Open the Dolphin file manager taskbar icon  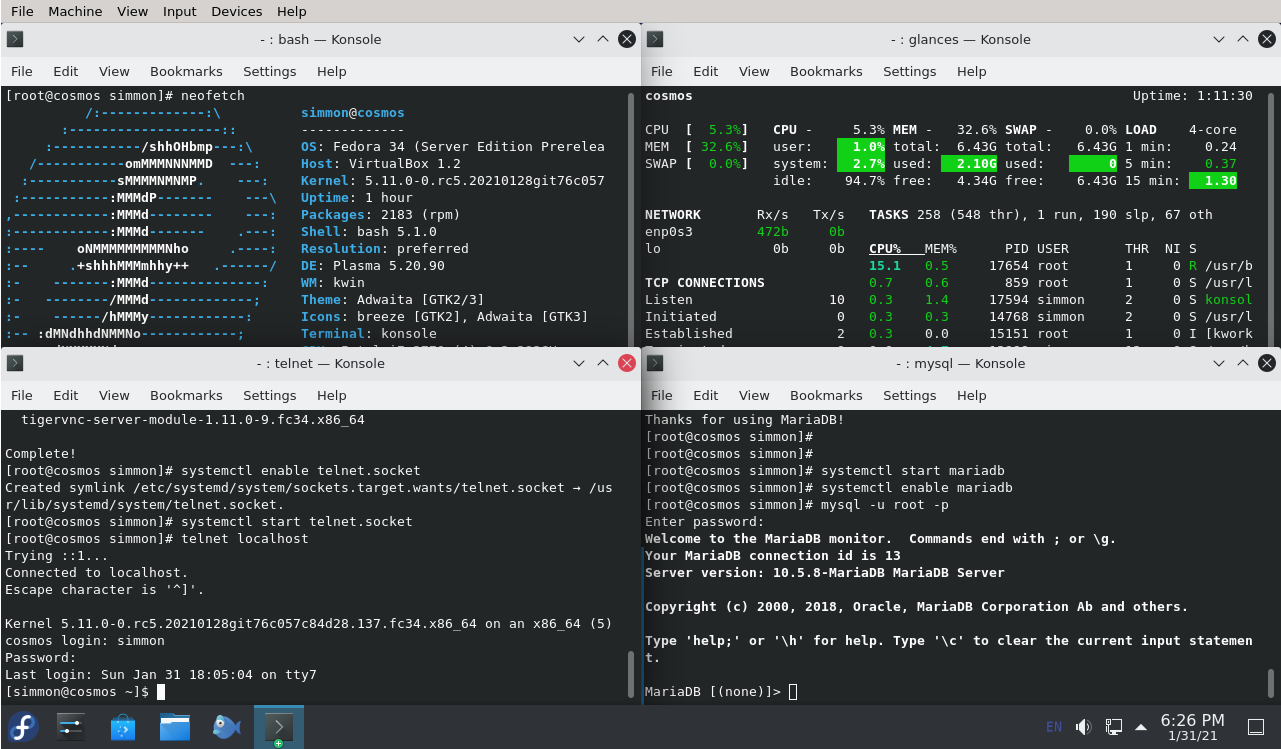pos(175,727)
